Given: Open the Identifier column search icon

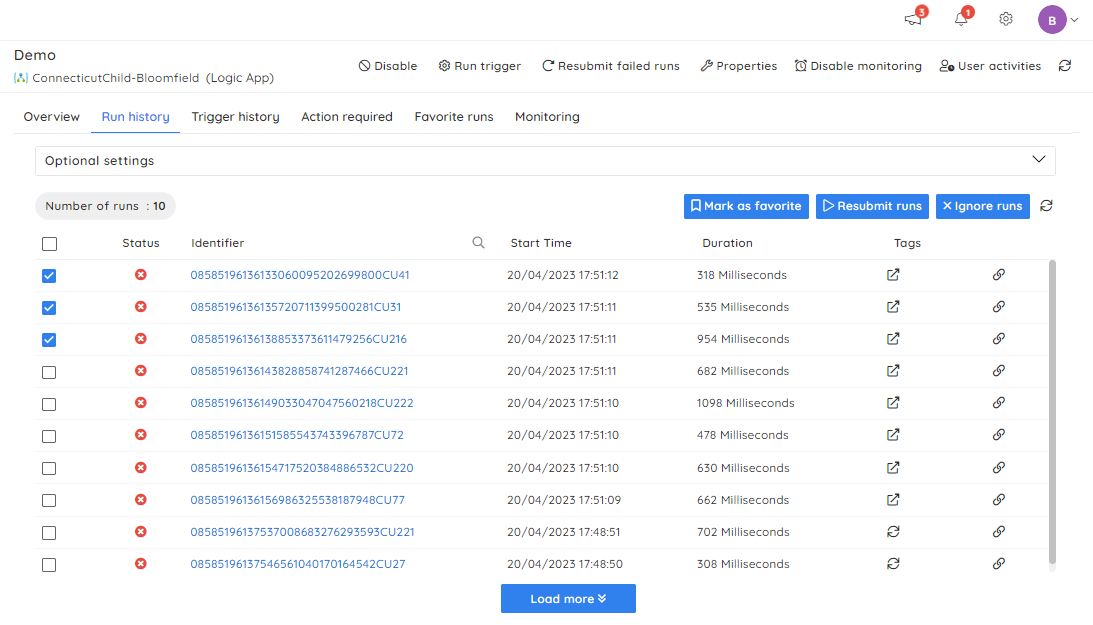Looking at the screenshot, I should pyautogui.click(x=478, y=242).
